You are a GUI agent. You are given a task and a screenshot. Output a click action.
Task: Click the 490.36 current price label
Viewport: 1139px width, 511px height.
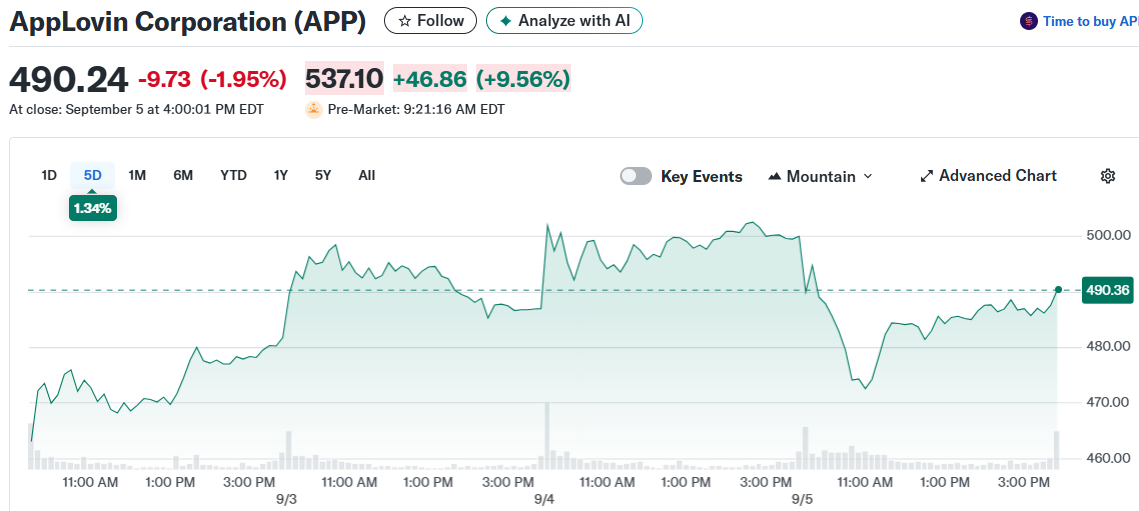pos(1107,290)
